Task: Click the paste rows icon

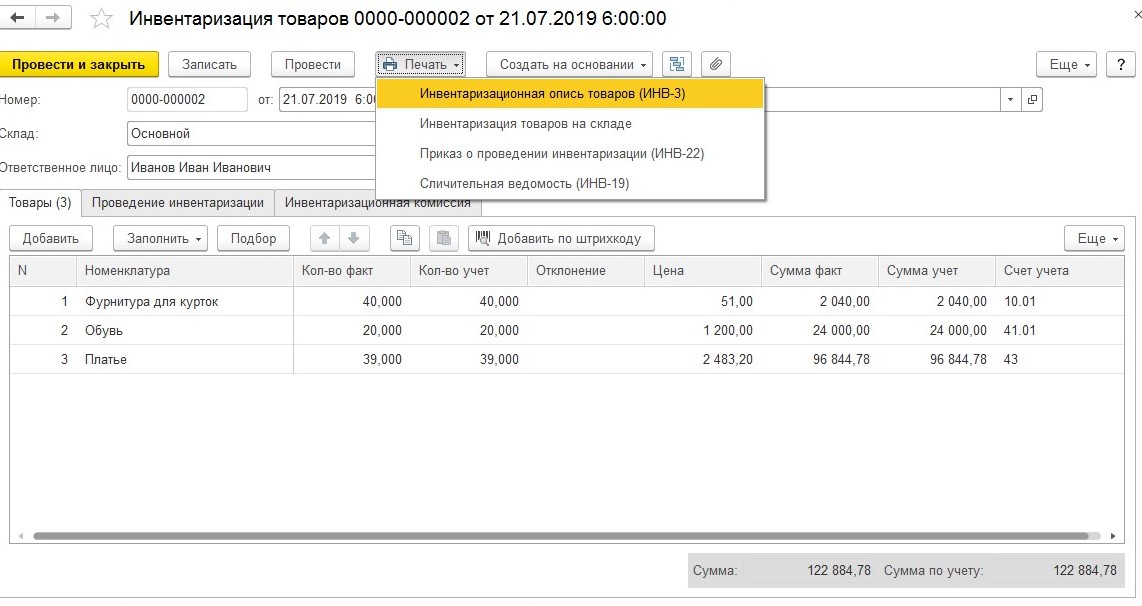Action: (x=444, y=238)
